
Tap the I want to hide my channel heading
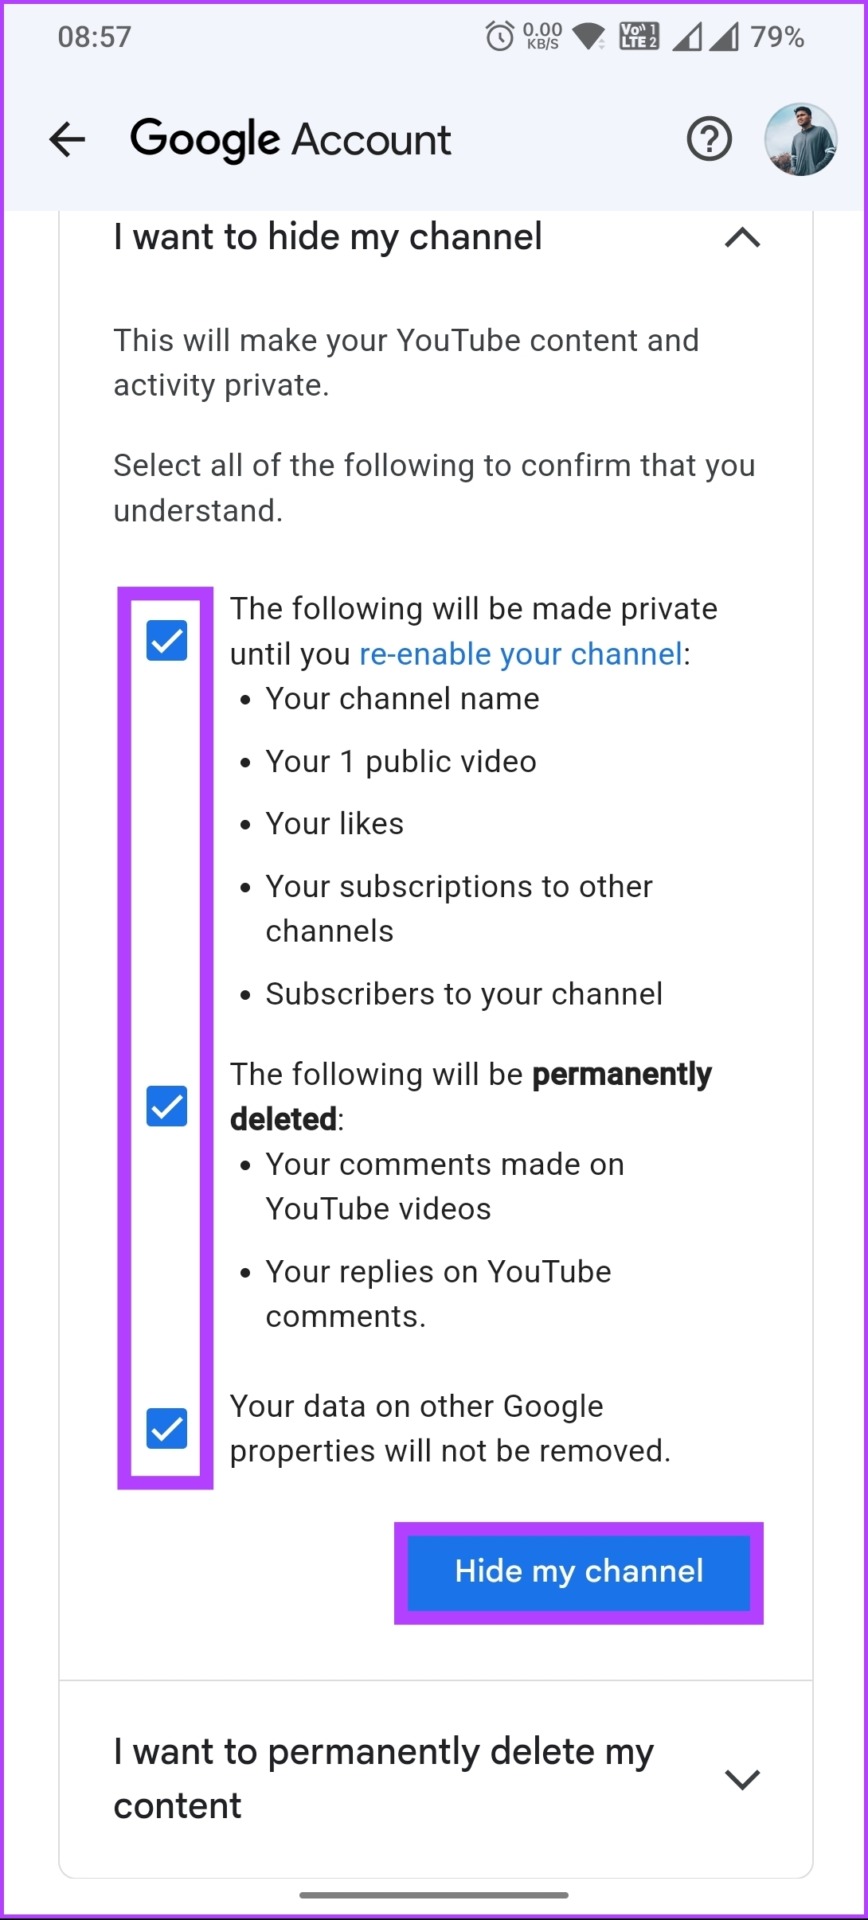[328, 238]
